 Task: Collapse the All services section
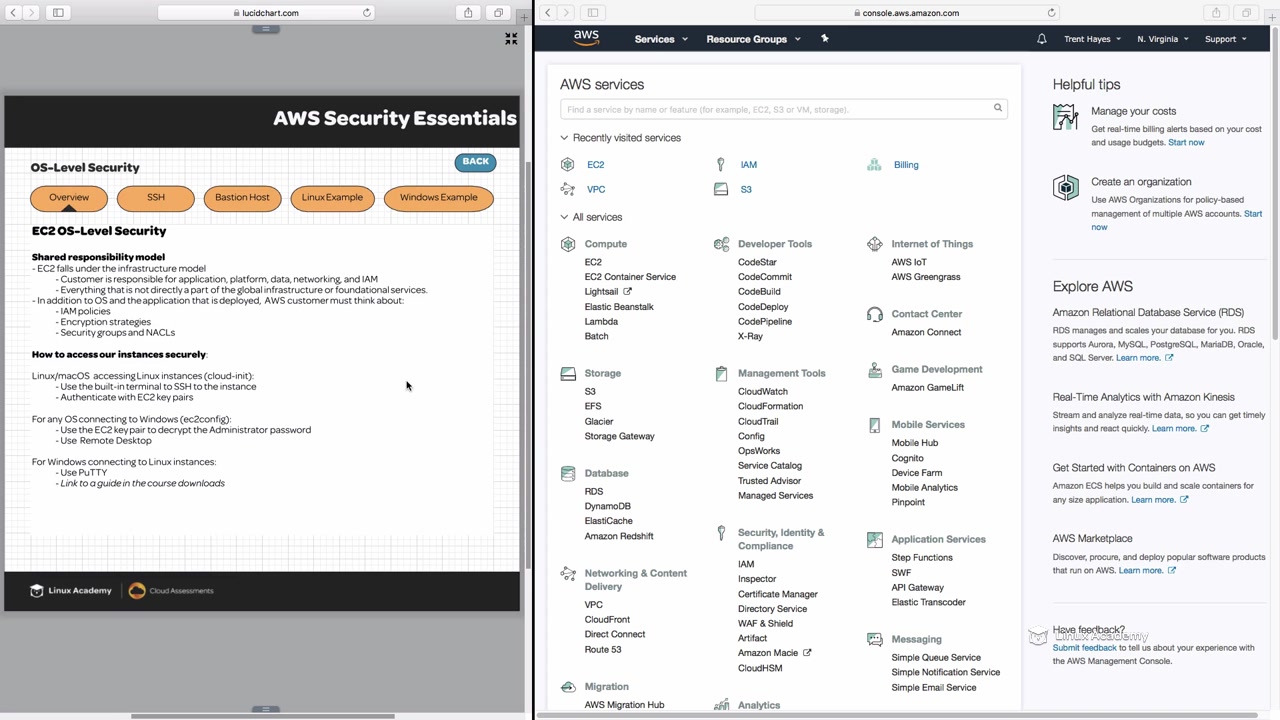point(591,217)
